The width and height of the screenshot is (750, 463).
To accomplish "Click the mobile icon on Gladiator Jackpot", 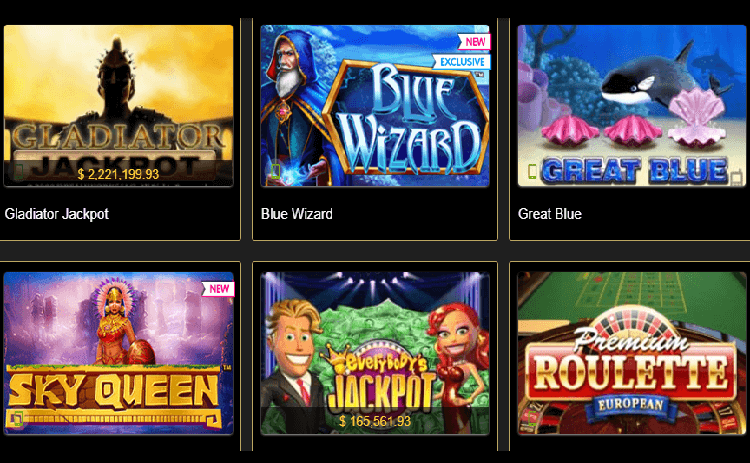I will pos(18,171).
